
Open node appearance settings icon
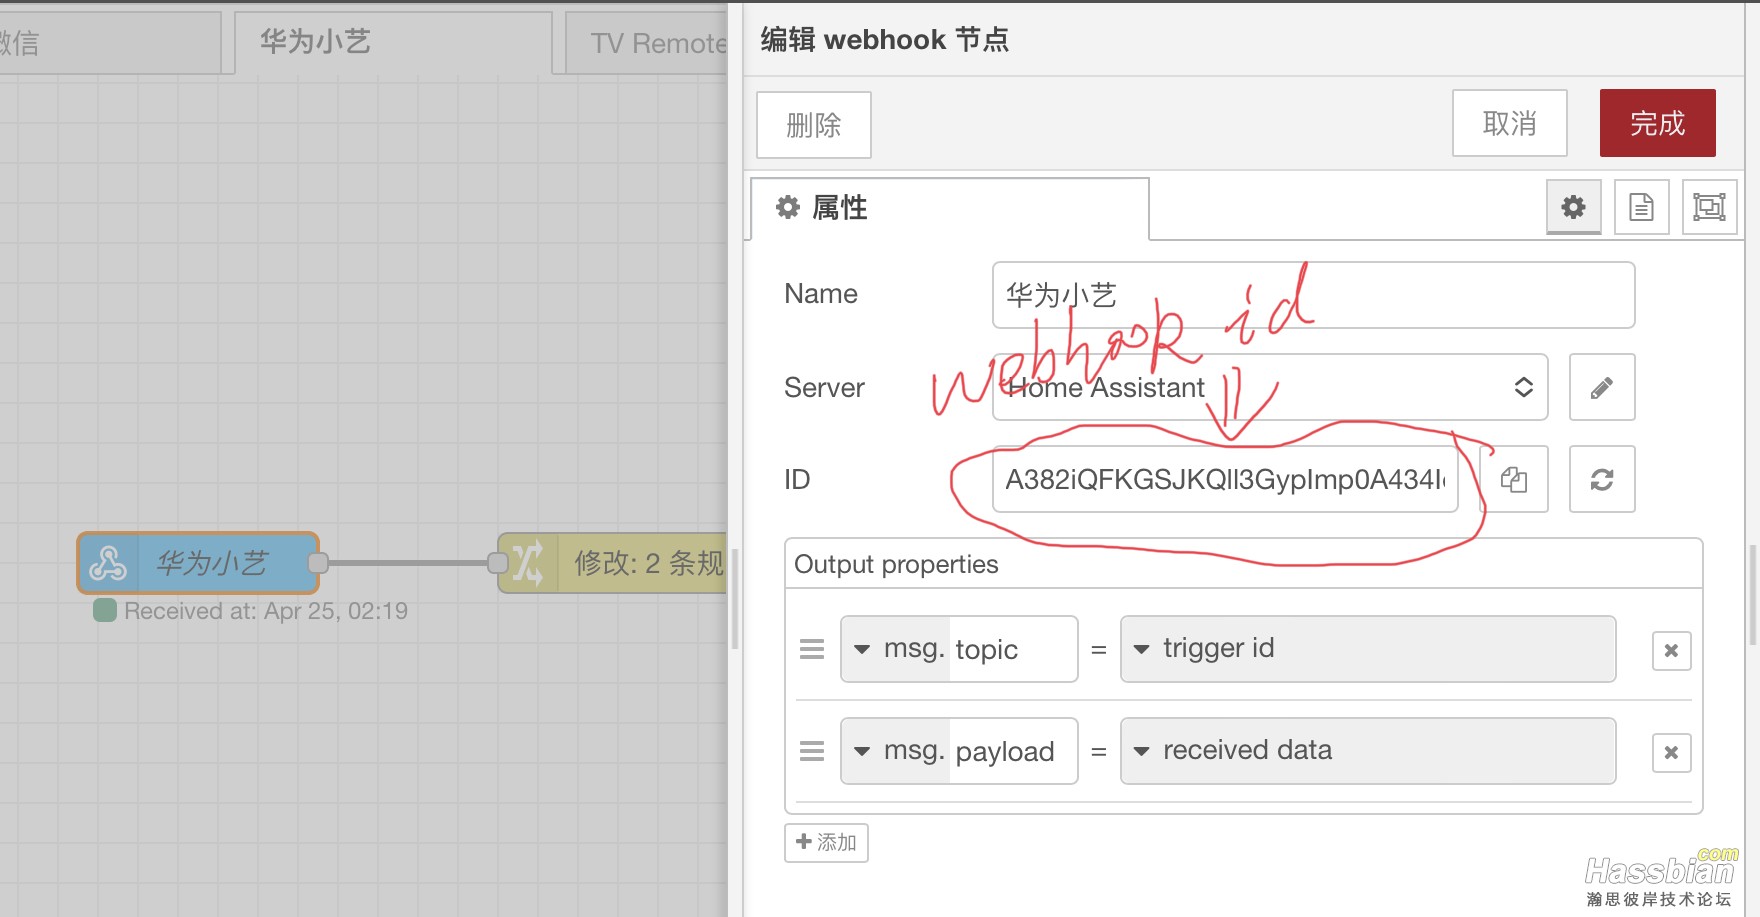[x=1709, y=207]
